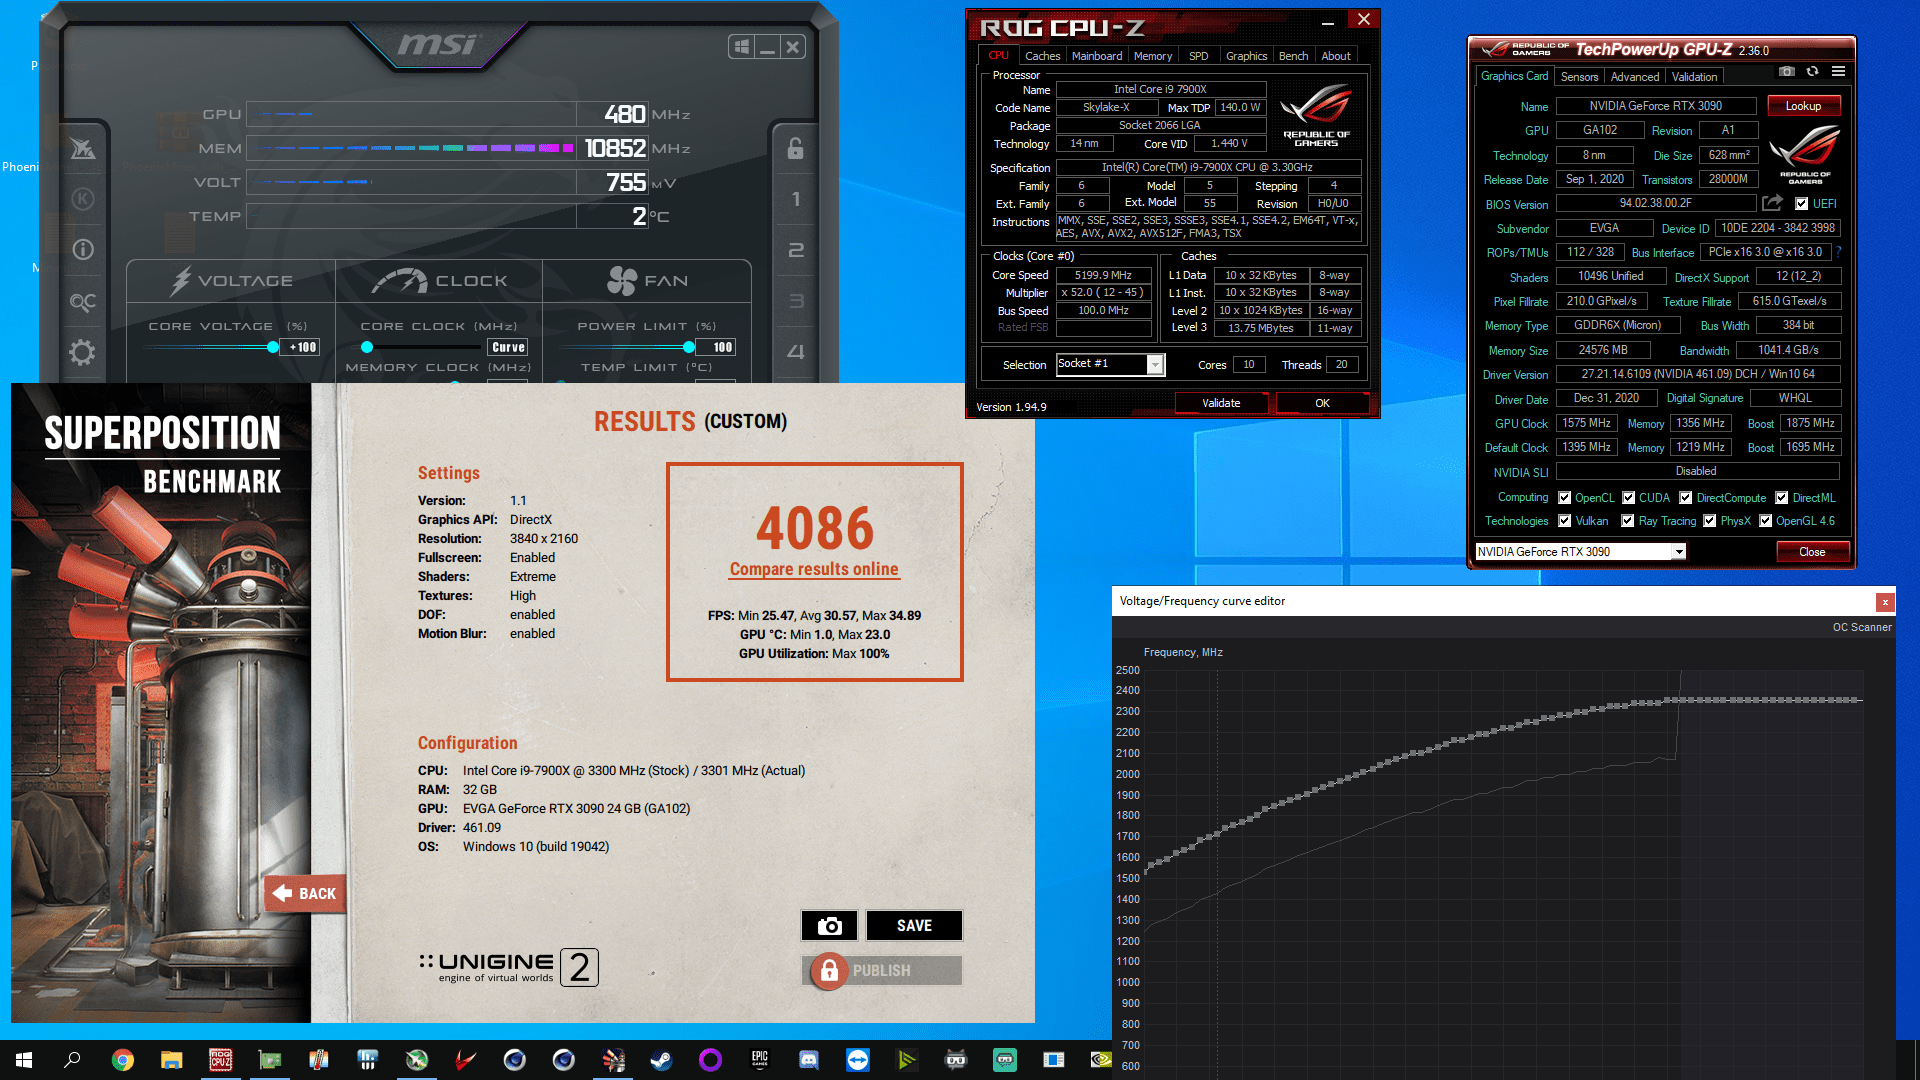Toggle the Ray Tracing checkbox
This screenshot has width=1920, height=1080.
(1628, 521)
